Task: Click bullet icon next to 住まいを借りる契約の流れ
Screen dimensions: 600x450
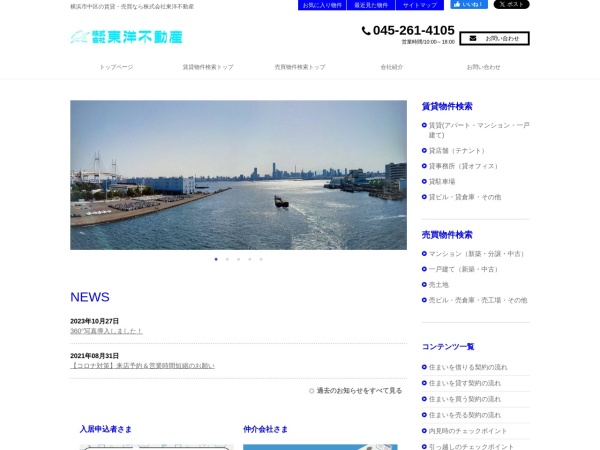Action: tap(424, 367)
